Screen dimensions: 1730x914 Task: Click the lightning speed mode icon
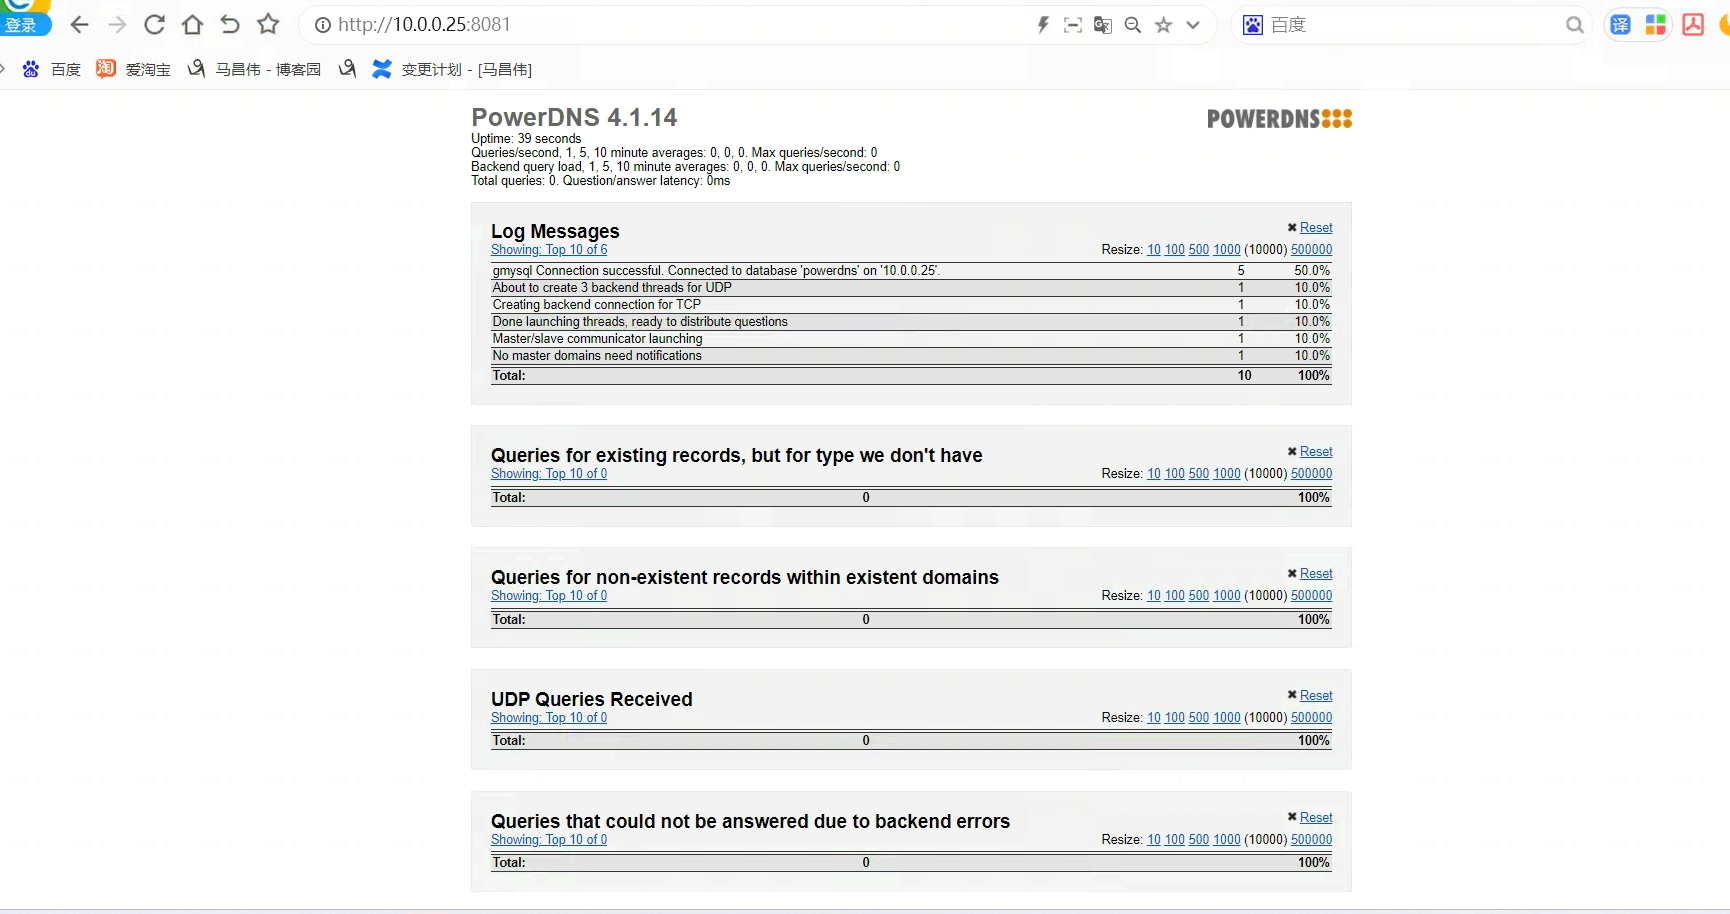(x=1043, y=25)
